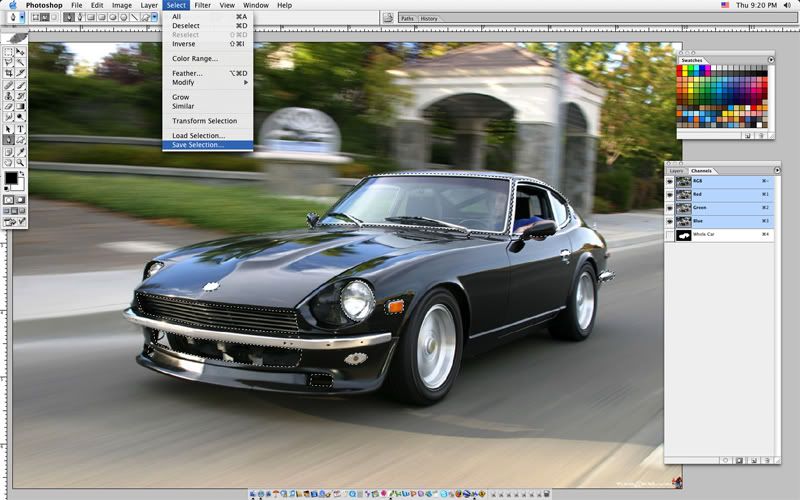The height and width of the screenshot is (500, 800).
Task: Open the Filter menu
Action: coord(203,5)
